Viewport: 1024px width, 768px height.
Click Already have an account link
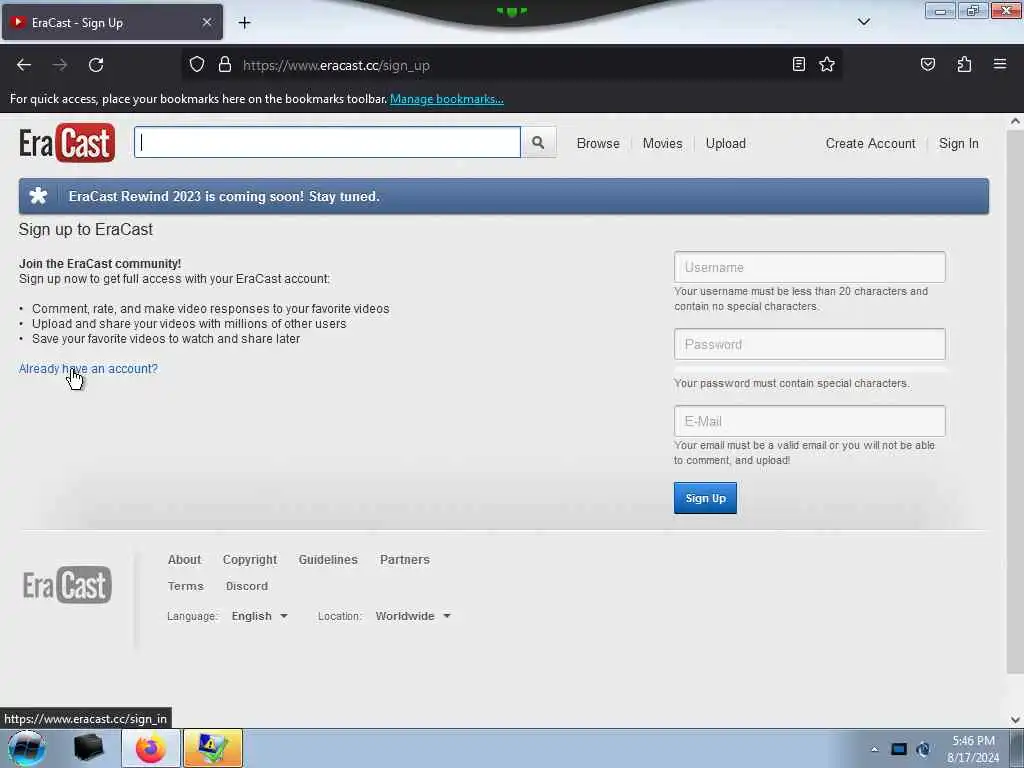[88, 368]
